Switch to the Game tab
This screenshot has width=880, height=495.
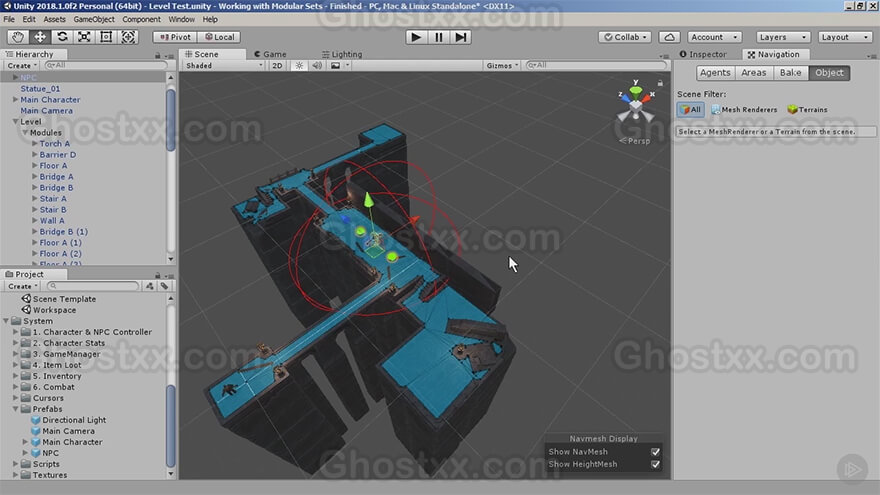(270, 54)
